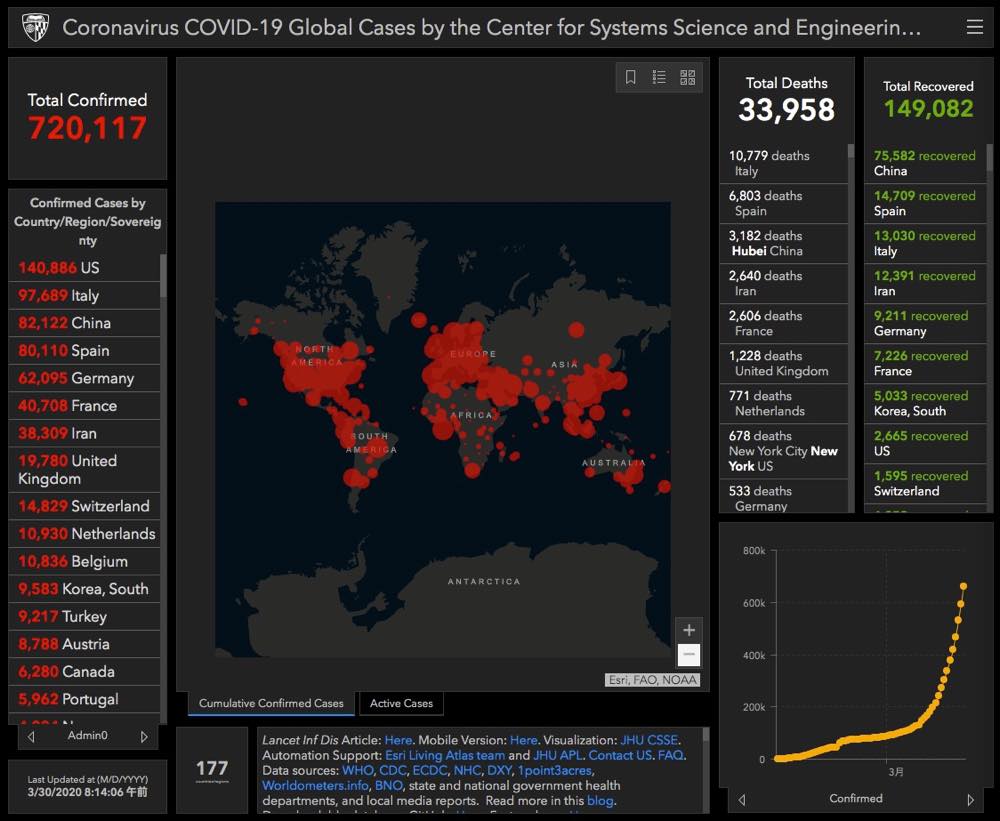The width and height of the screenshot is (1000, 821).
Task: Follow the BNO link
Action: [x=388, y=785]
